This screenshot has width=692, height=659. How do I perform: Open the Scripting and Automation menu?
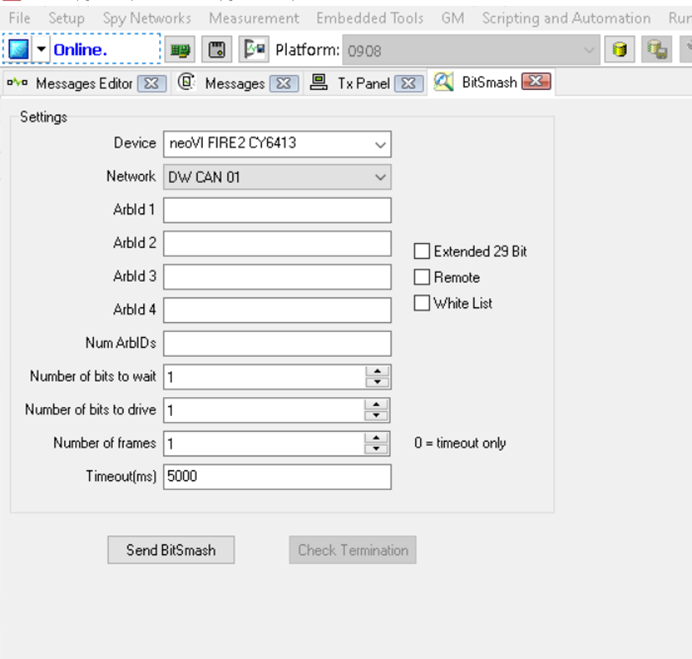click(x=566, y=18)
